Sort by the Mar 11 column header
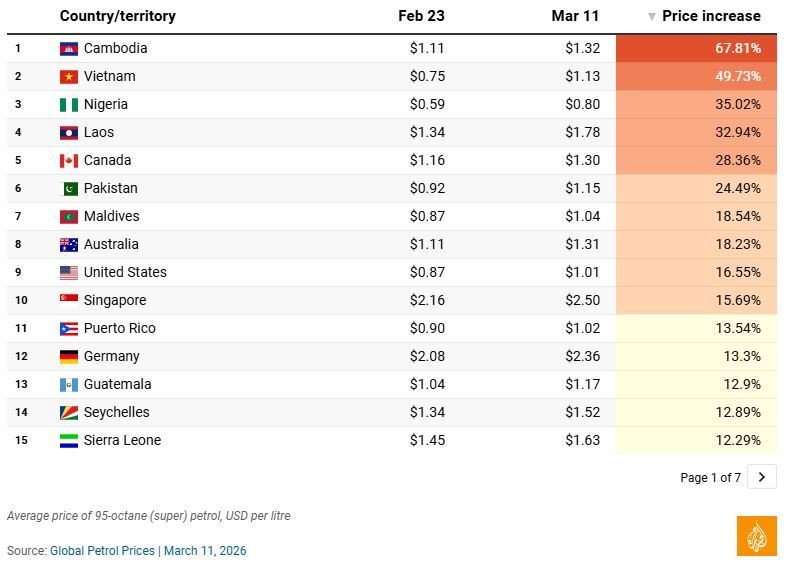 tap(575, 16)
